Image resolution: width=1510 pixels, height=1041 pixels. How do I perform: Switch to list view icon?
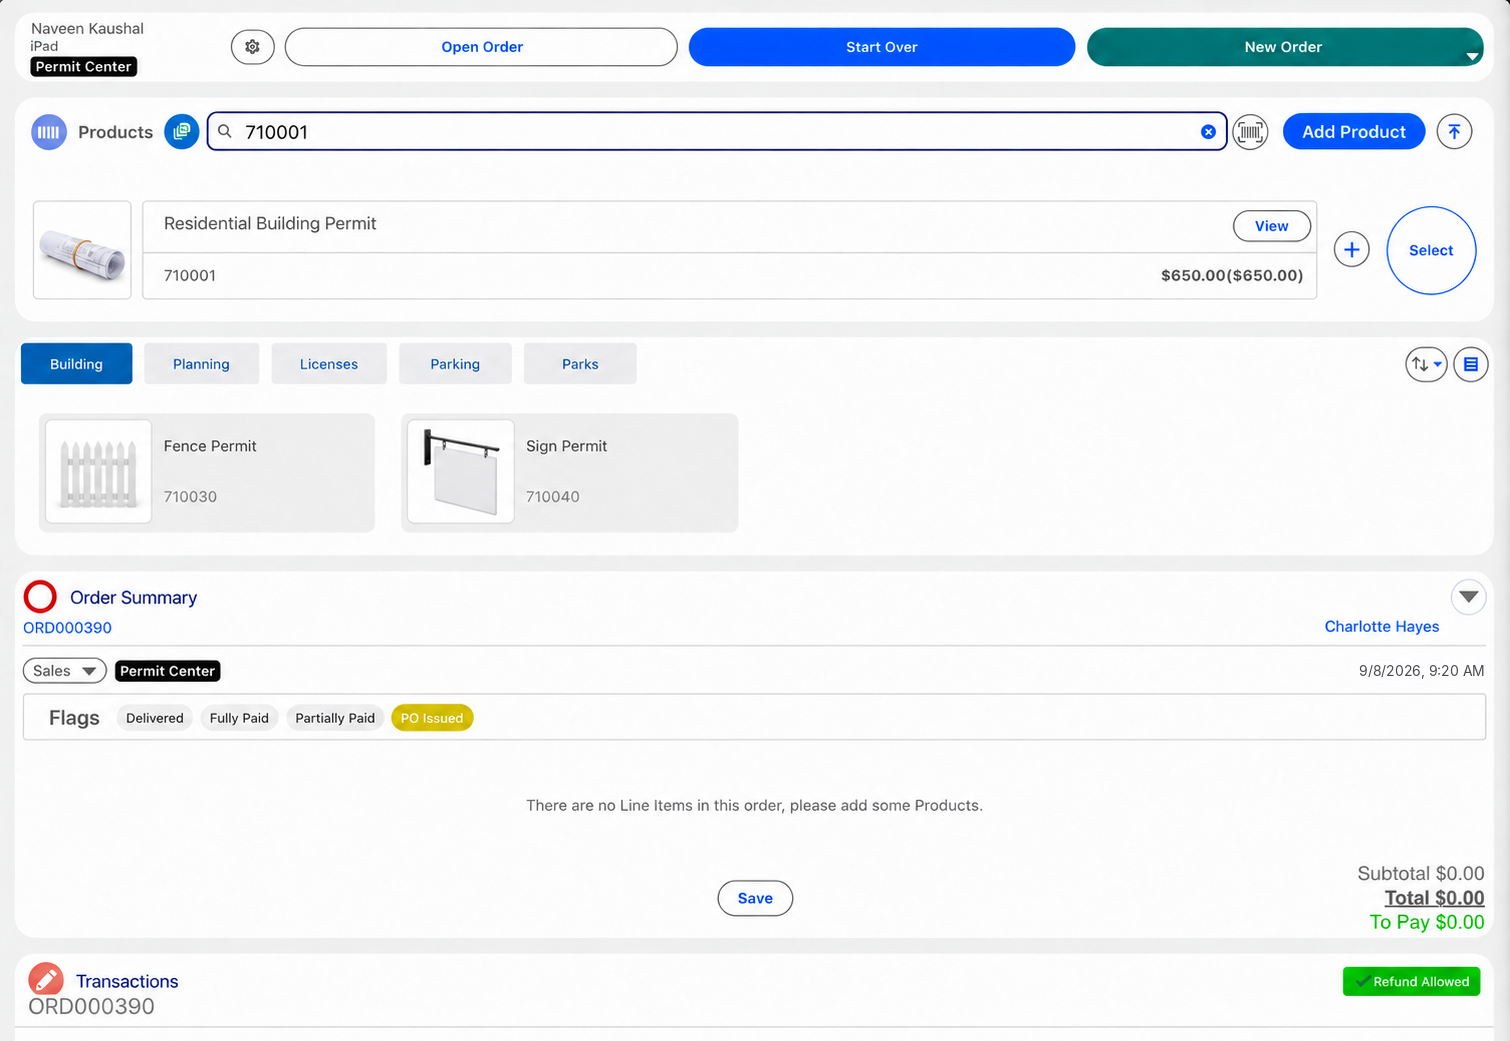(1471, 364)
